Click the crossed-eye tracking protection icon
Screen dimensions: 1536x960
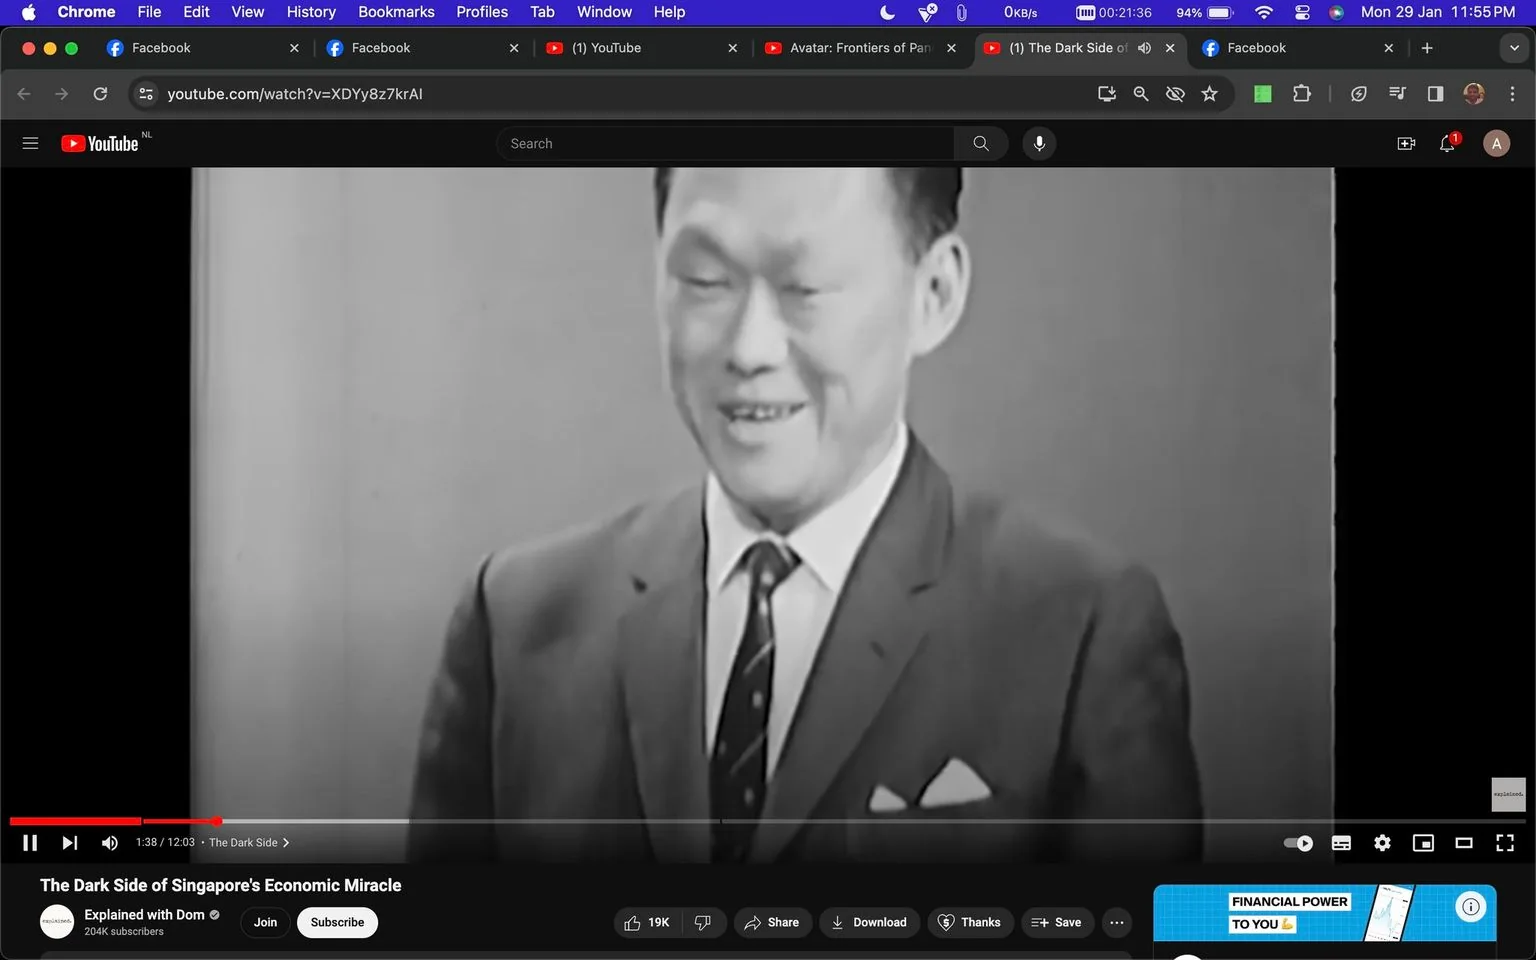pos(1175,93)
